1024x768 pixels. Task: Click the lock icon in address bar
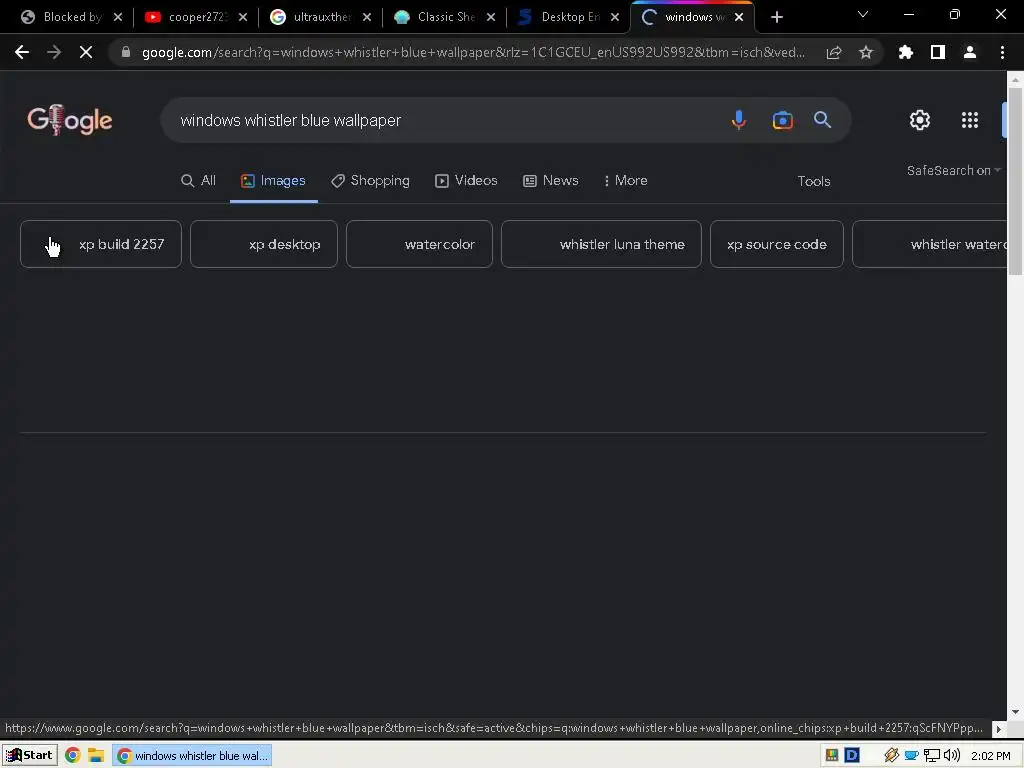[x=126, y=52]
